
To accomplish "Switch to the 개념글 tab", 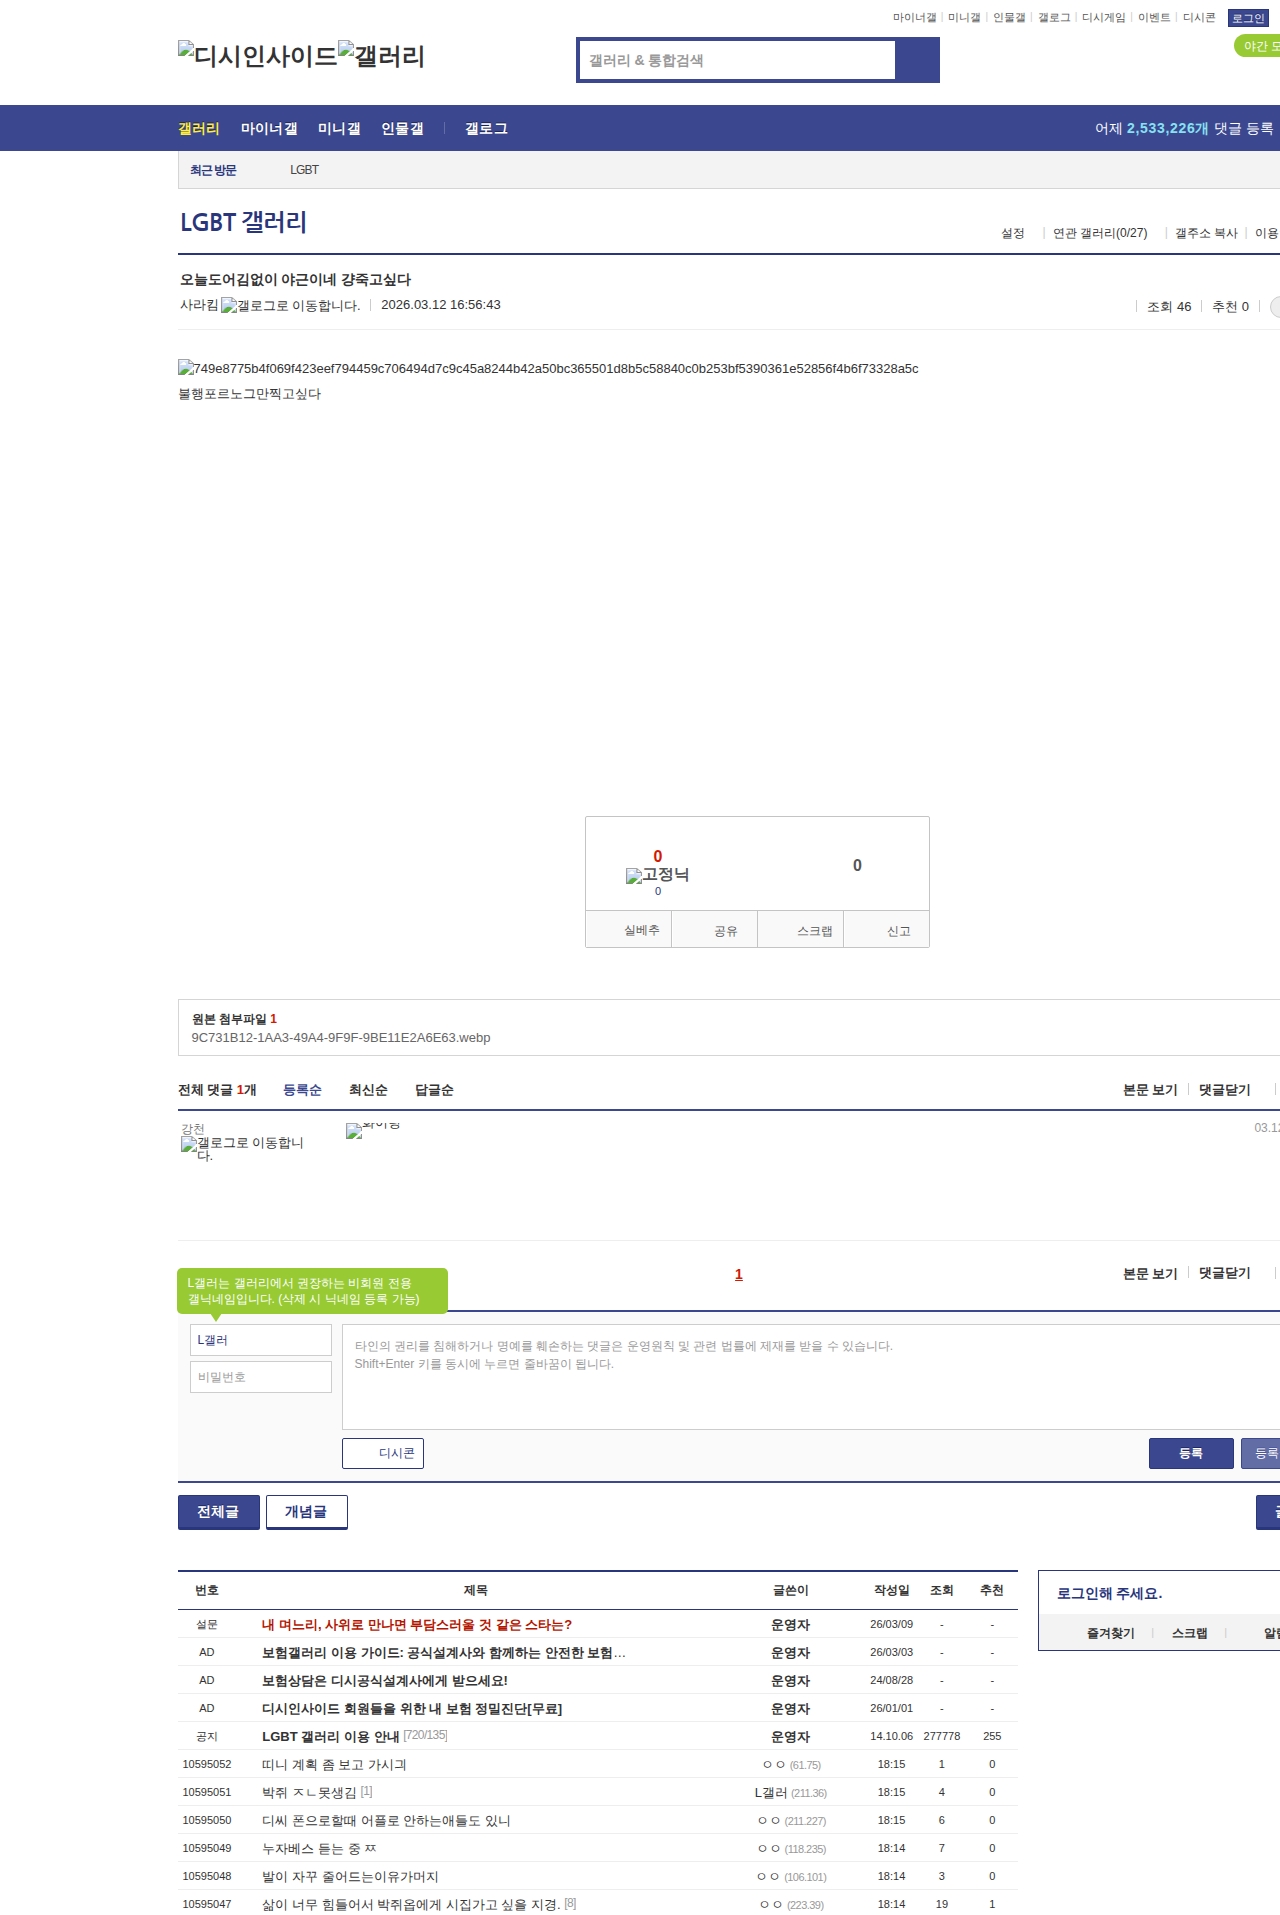I will (x=306, y=1512).
